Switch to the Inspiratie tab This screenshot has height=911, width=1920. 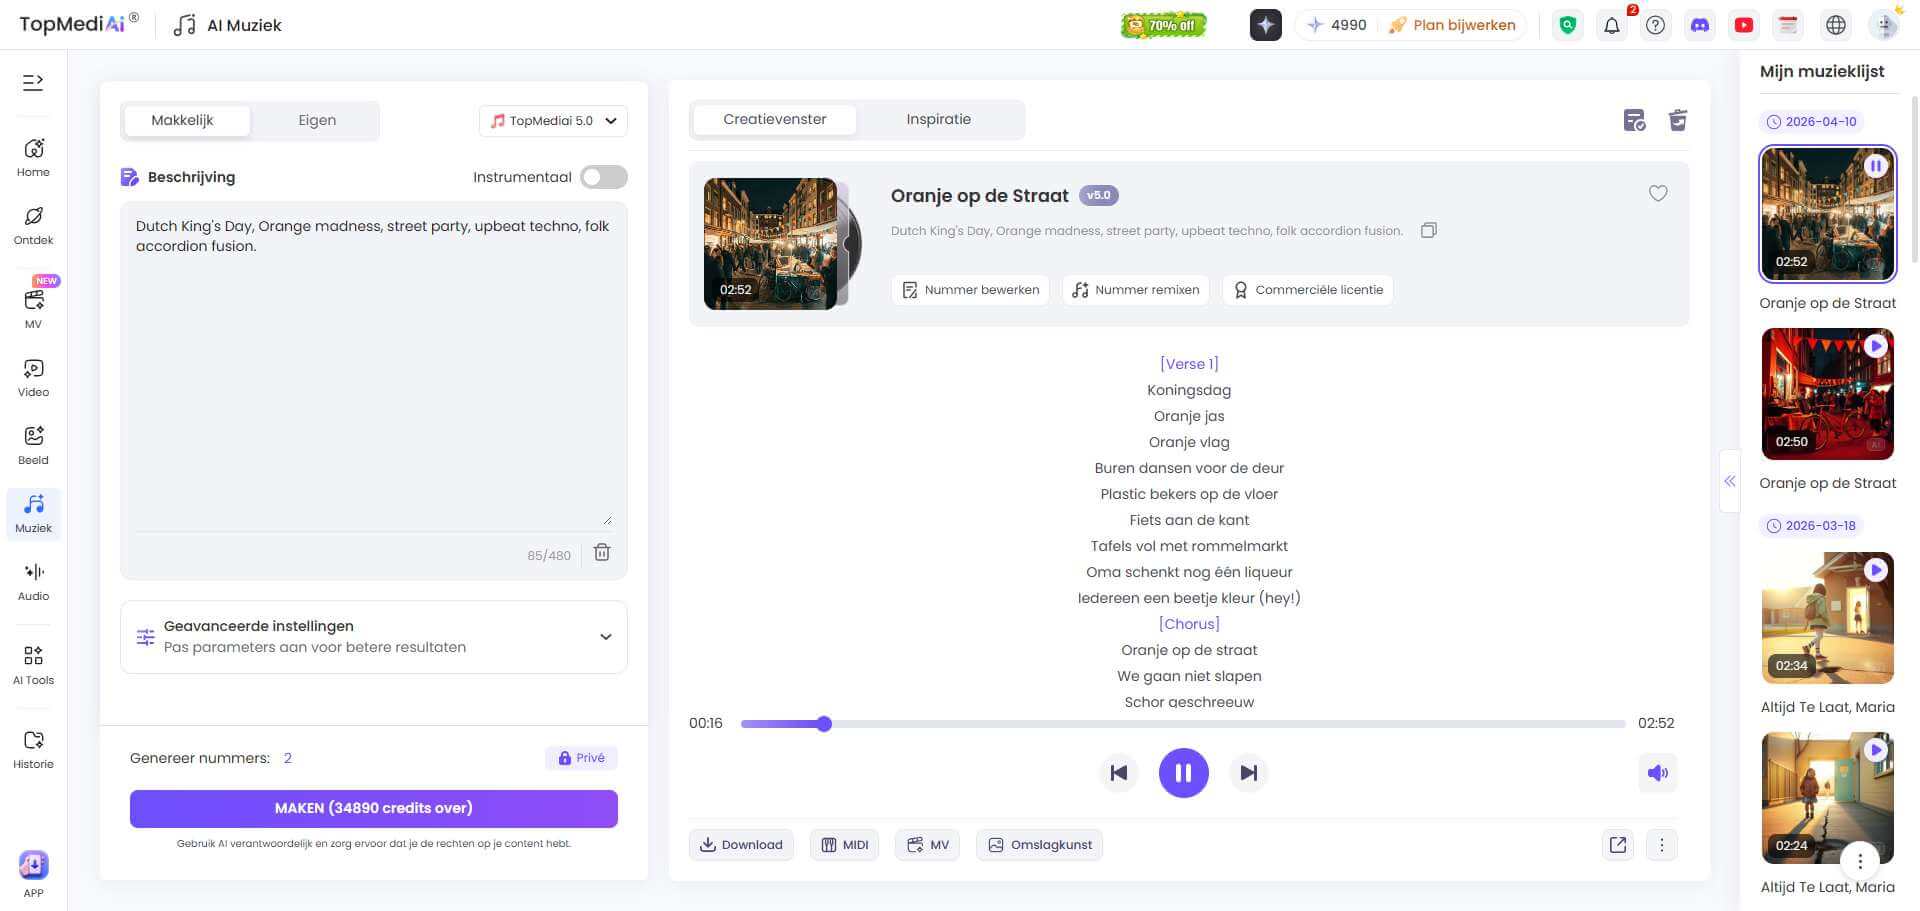(x=938, y=119)
